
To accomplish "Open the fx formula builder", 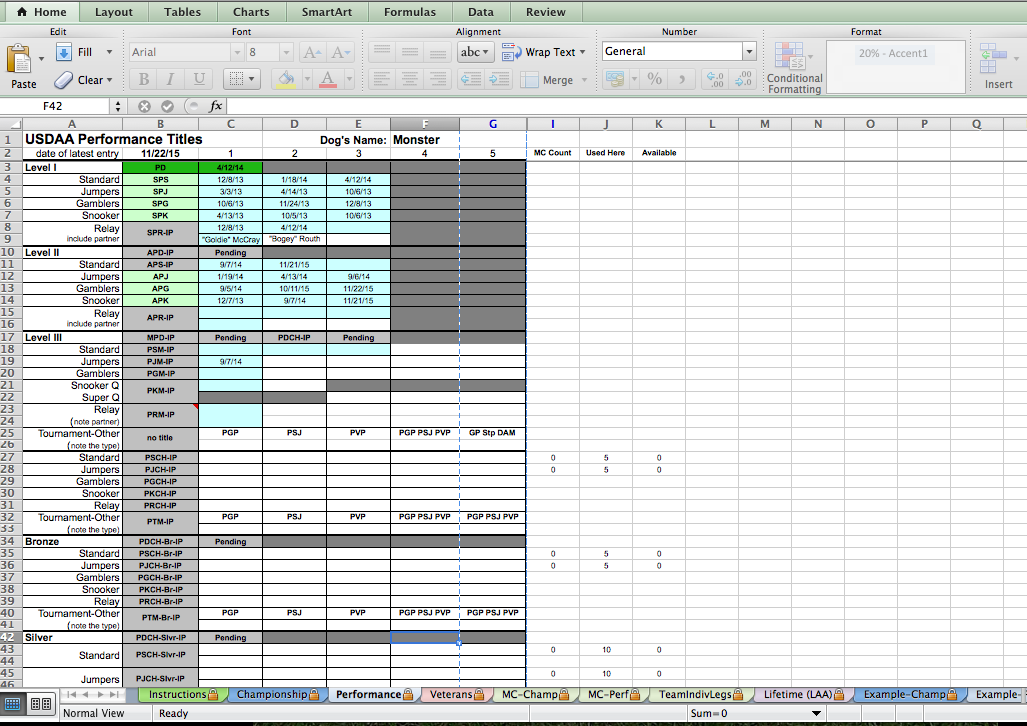I will coord(215,106).
